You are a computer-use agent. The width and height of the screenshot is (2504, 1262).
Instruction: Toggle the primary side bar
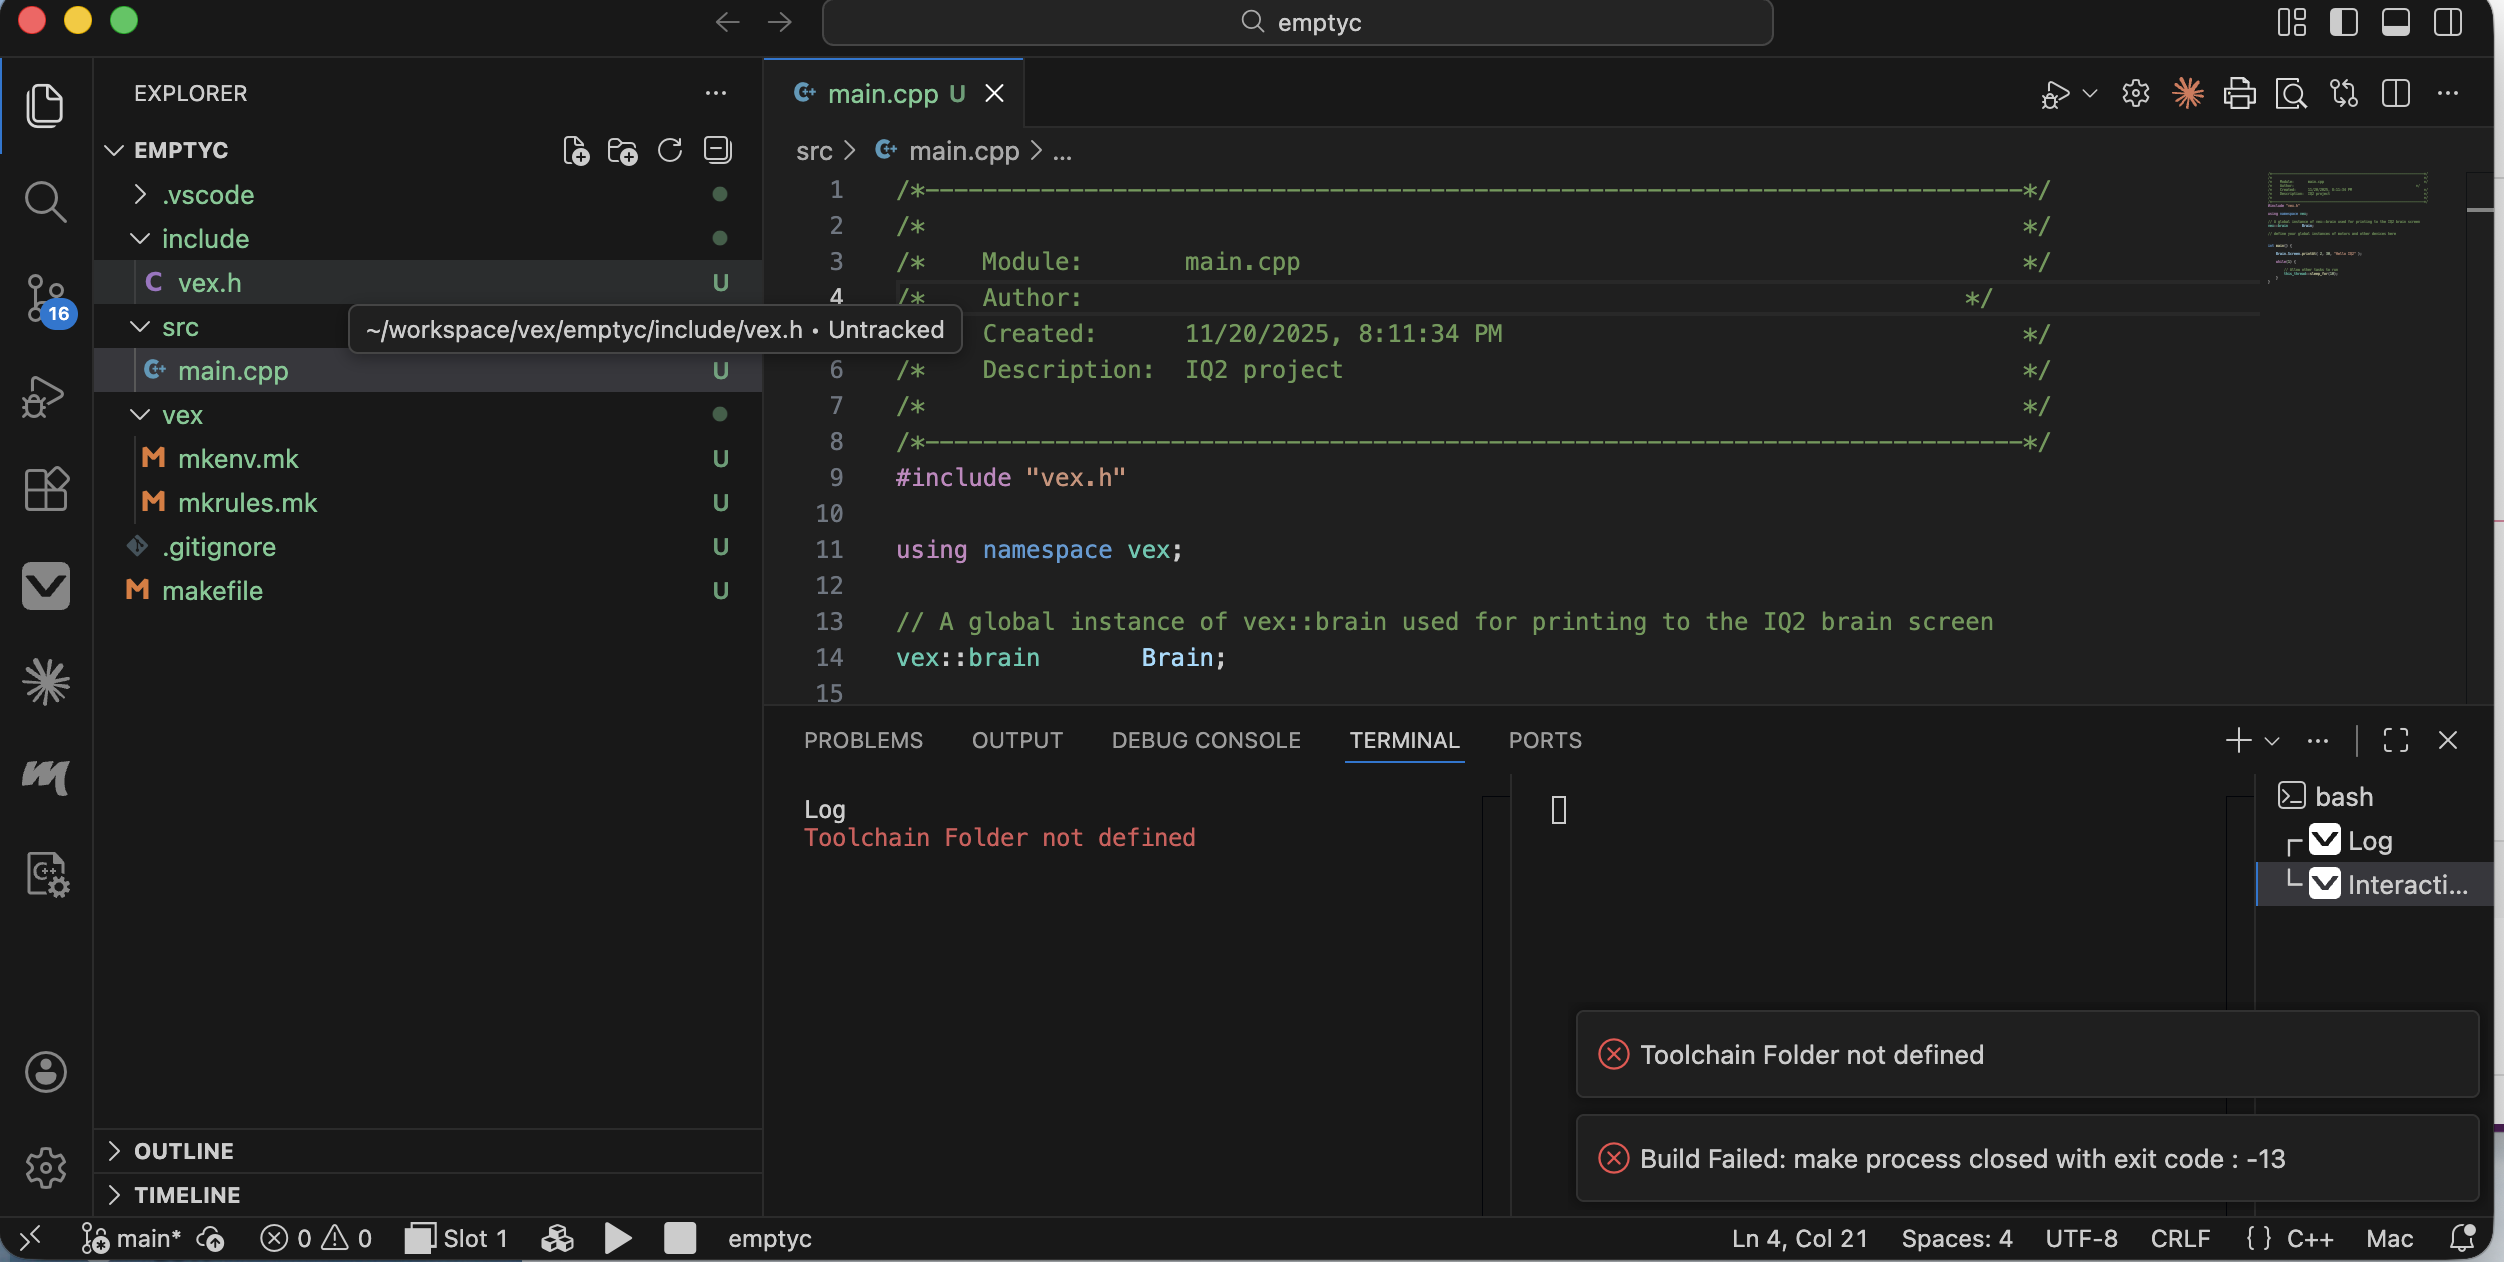(x=2344, y=22)
